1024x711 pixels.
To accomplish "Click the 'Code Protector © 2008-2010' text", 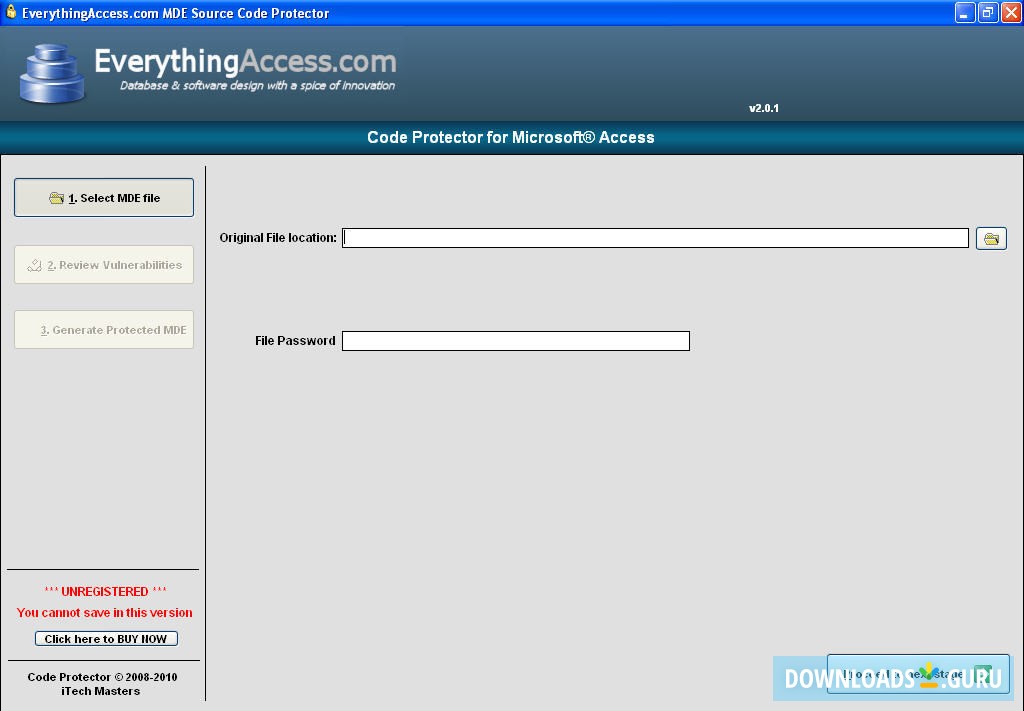I will (x=103, y=677).
